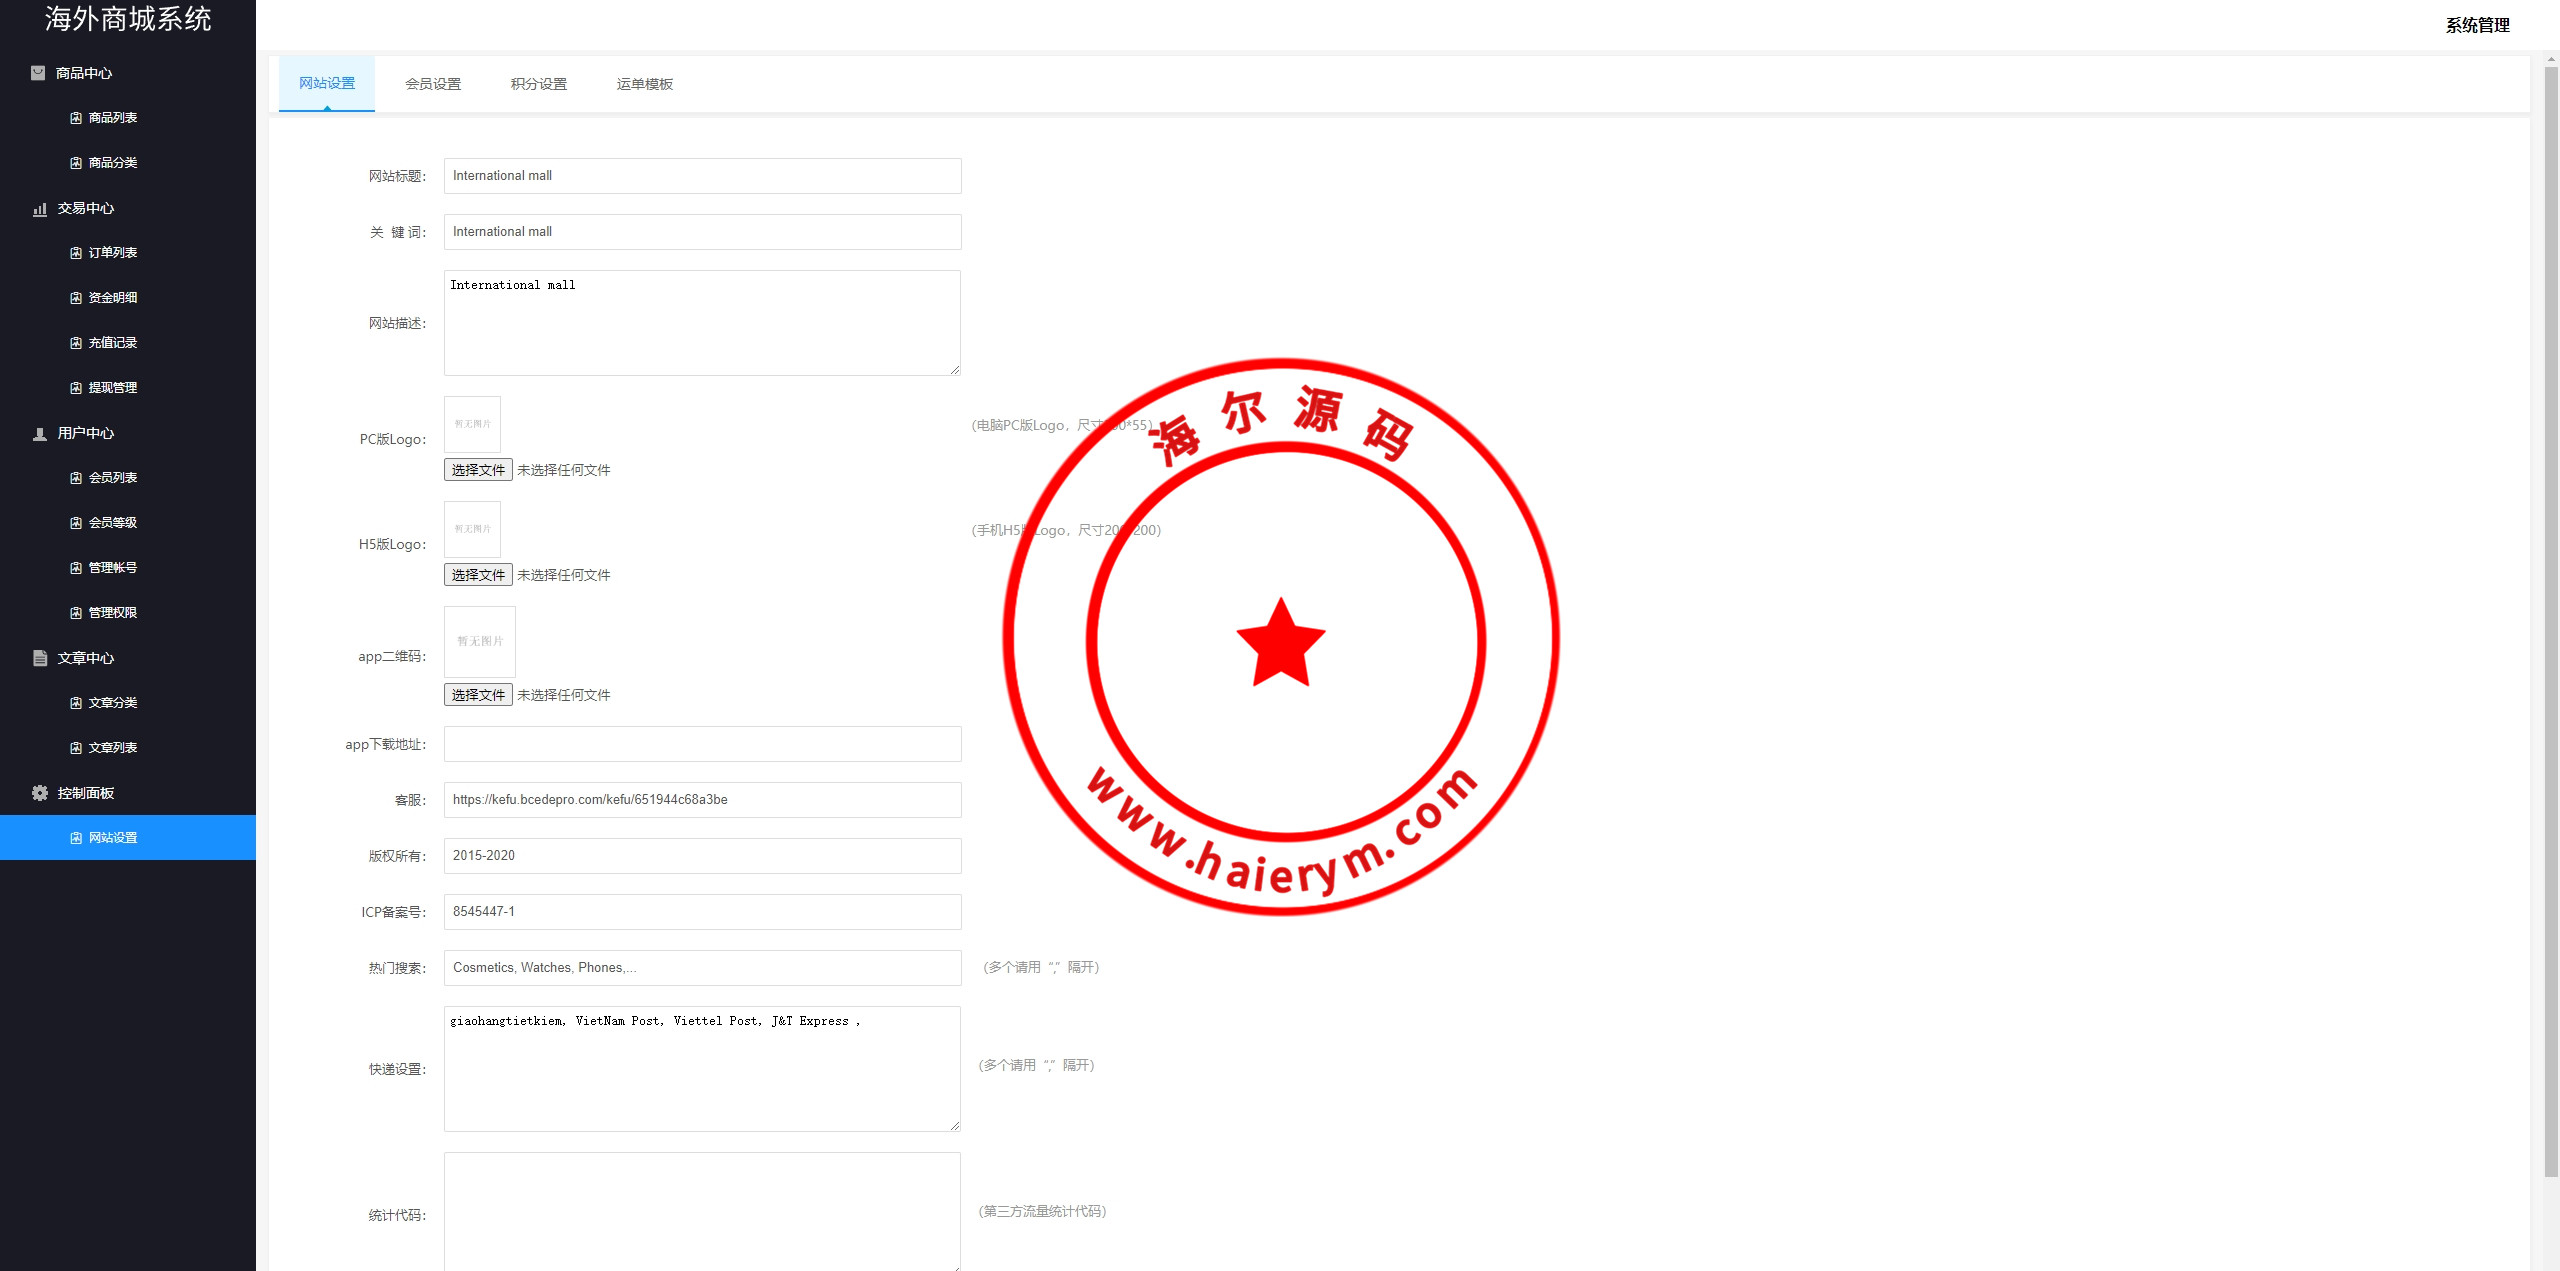Image resolution: width=2560 pixels, height=1271 pixels.
Task: Click the 用户中心 person icon
Action: click(x=40, y=434)
